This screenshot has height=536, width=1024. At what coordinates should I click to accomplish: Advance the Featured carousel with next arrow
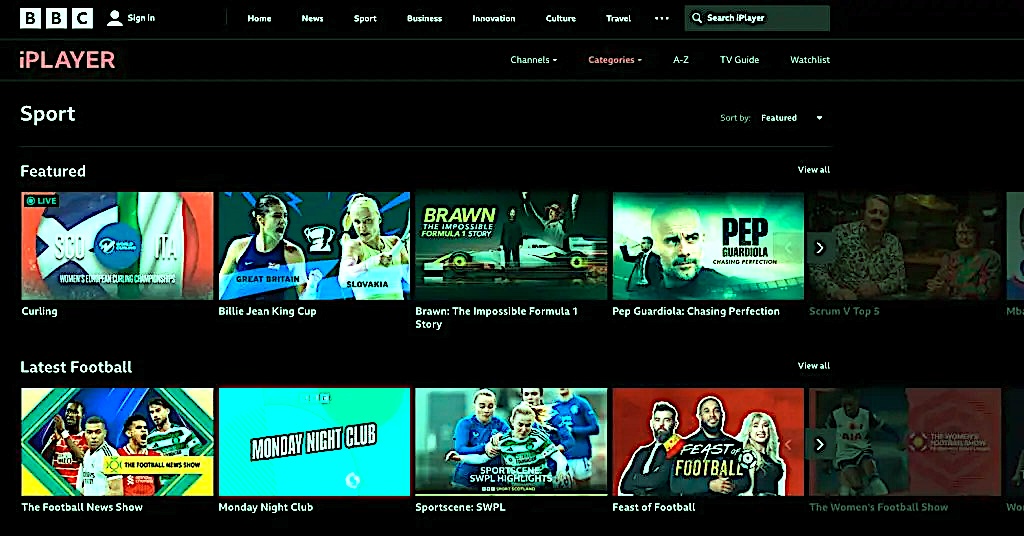820,248
